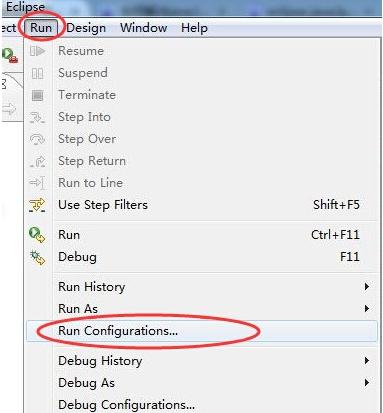
Task: Expand the Run History submenu arrow
Action: 367,287
